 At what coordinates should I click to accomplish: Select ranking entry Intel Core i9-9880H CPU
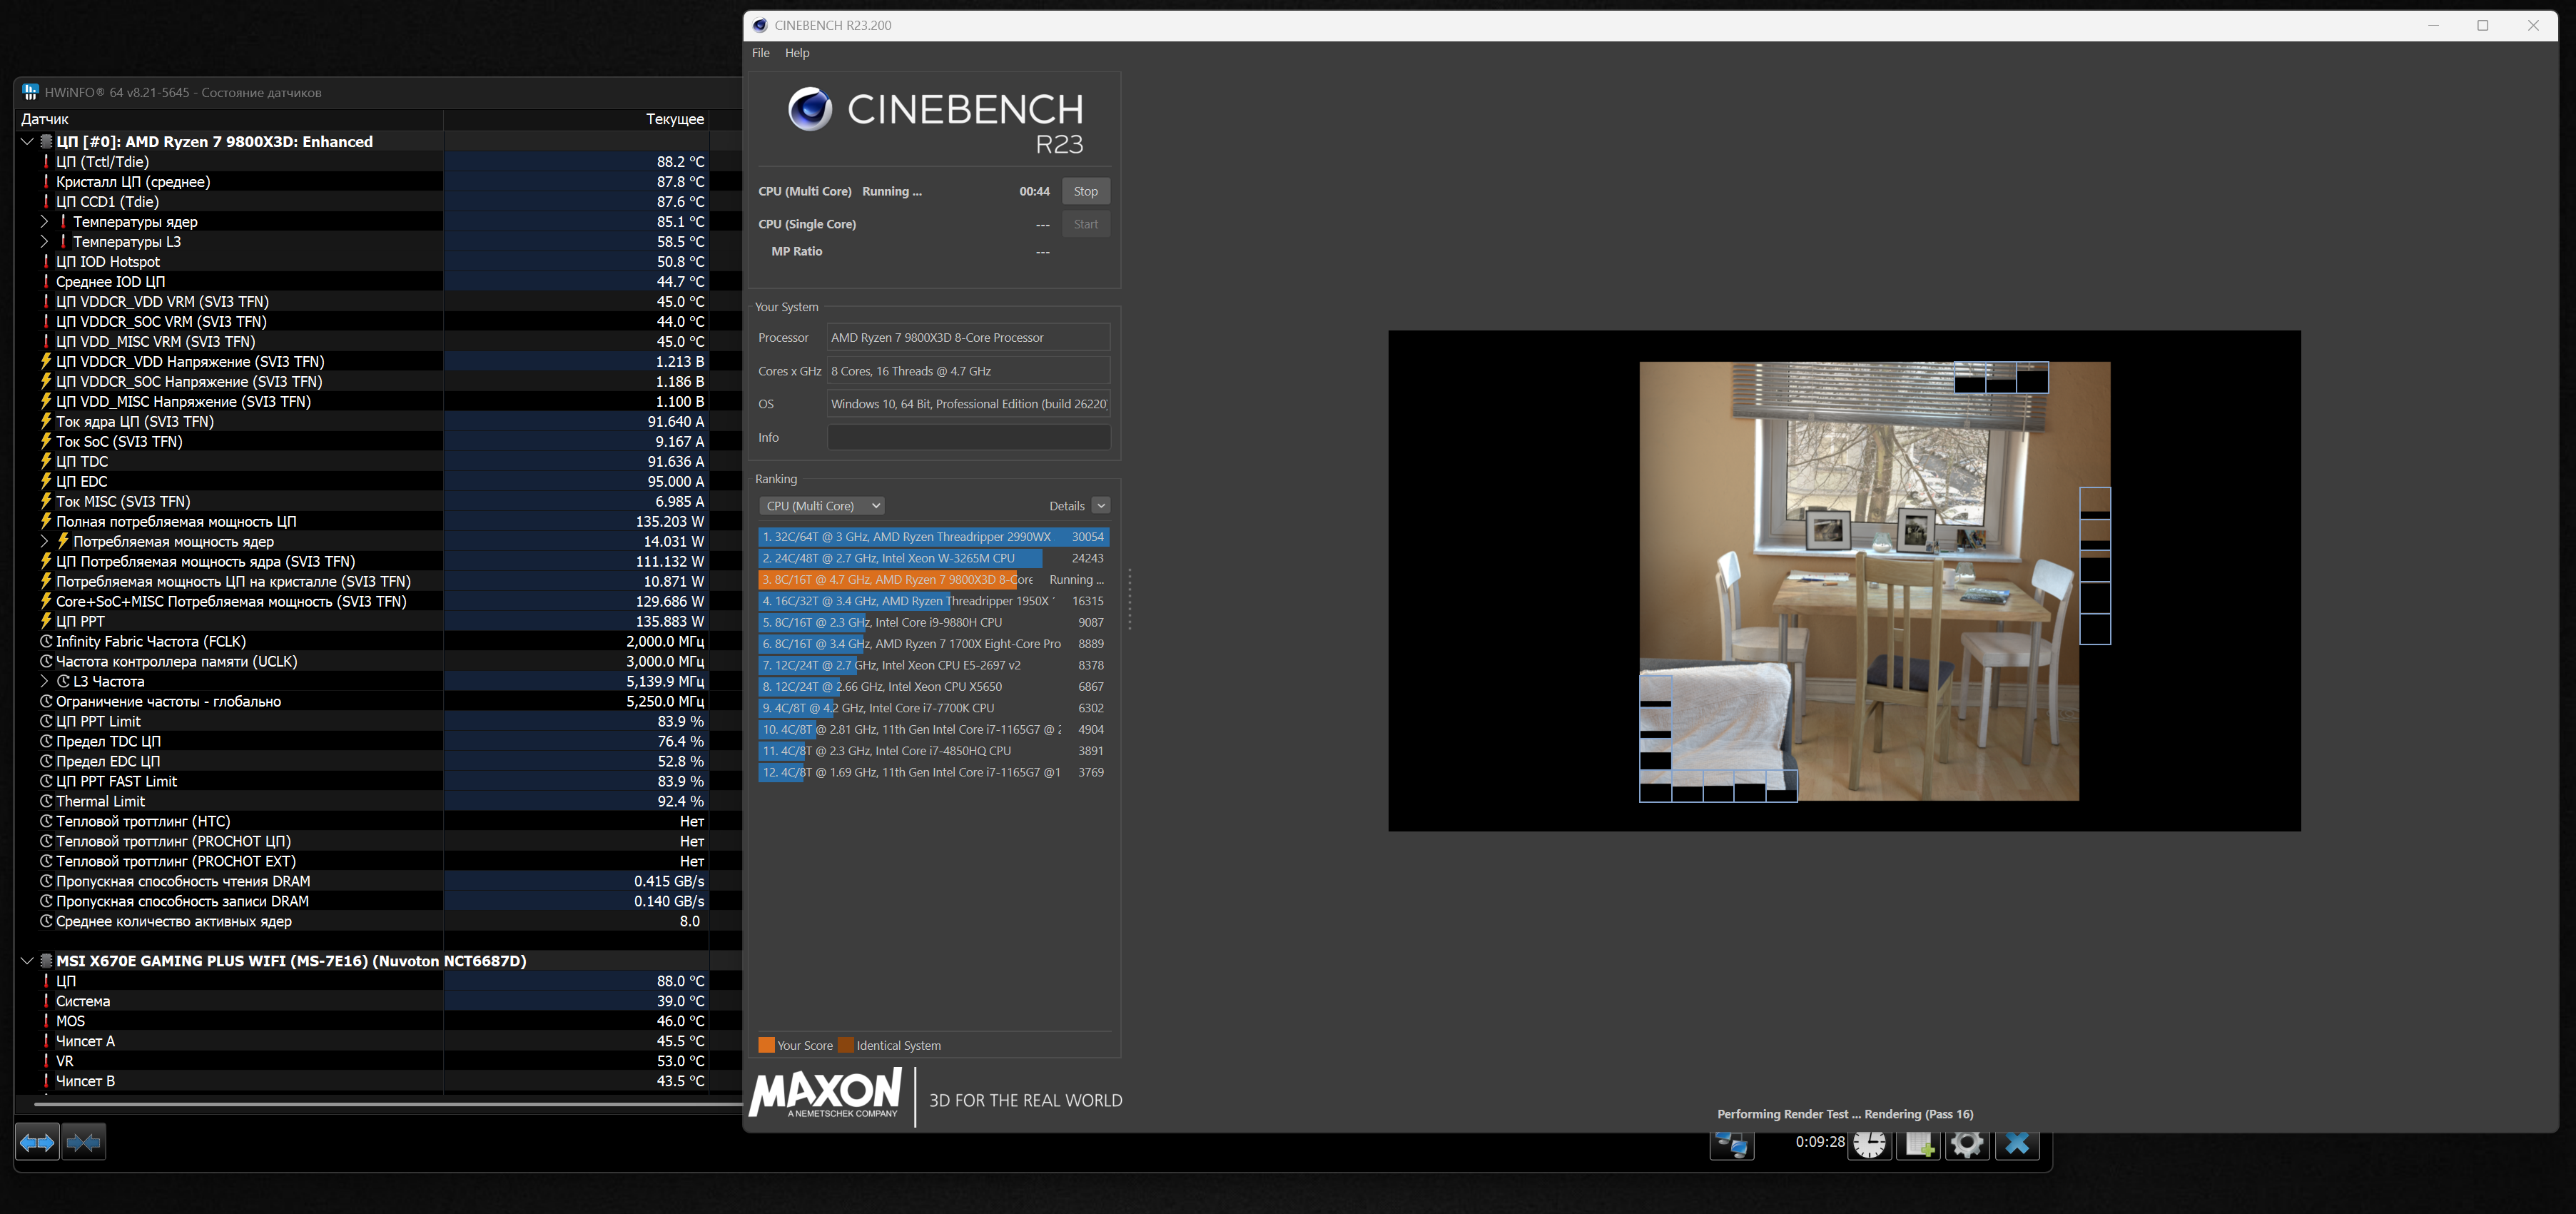click(x=933, y=622)
